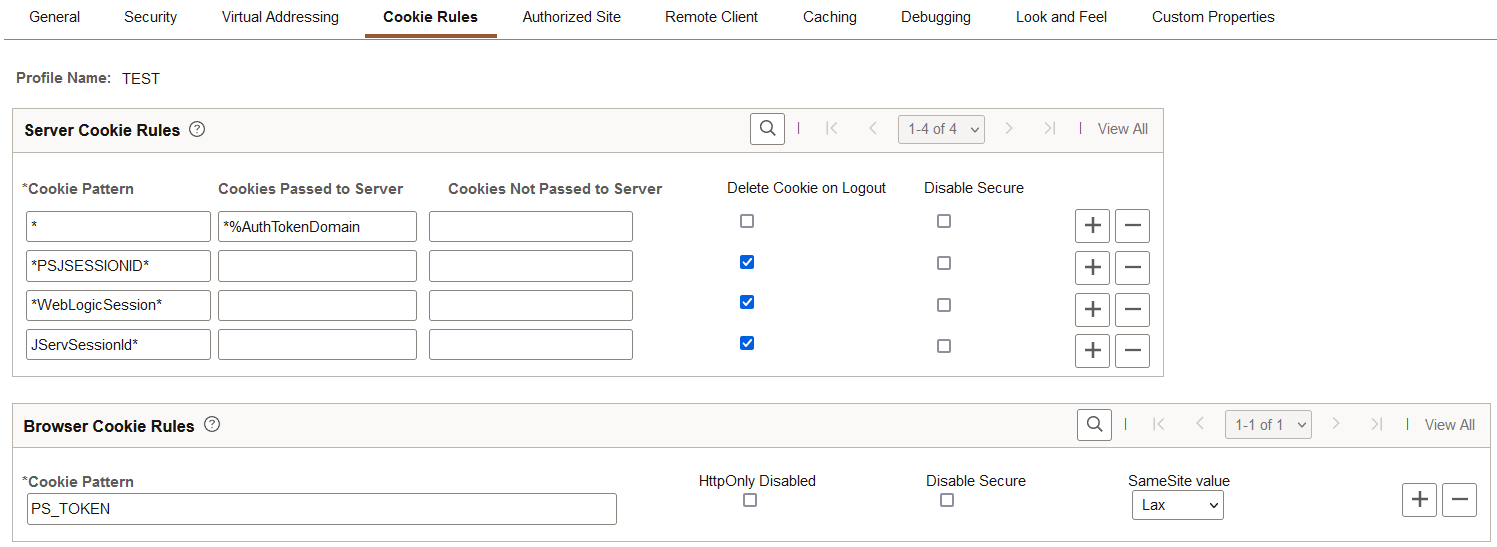Go to the Remote Client tab
Viewport: 1497px width, 547px height.
tap(712, 17)
